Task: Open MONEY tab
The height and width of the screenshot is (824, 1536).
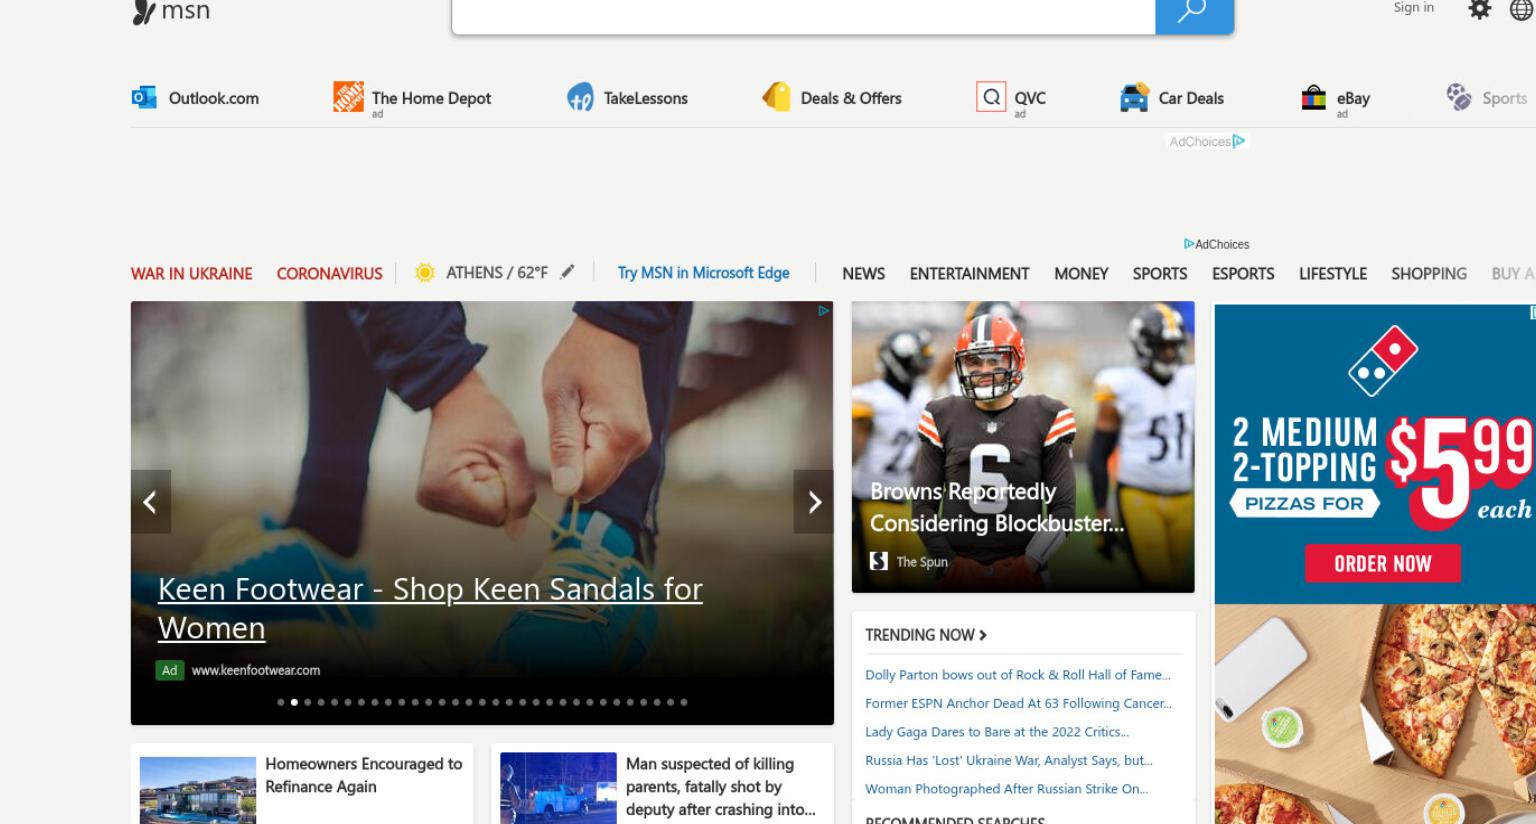Action: click(x=1081, y=273)
